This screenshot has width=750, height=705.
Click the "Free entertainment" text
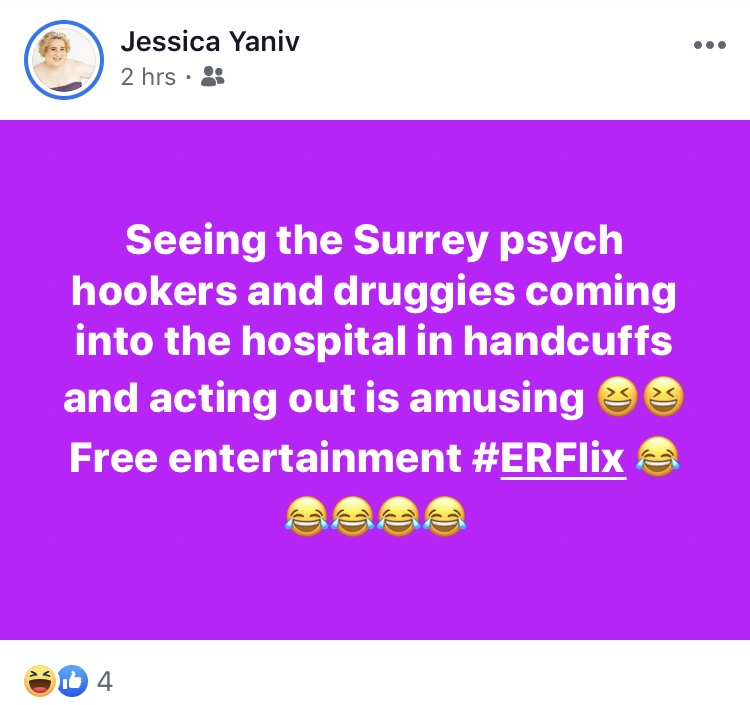pos(265,458)
